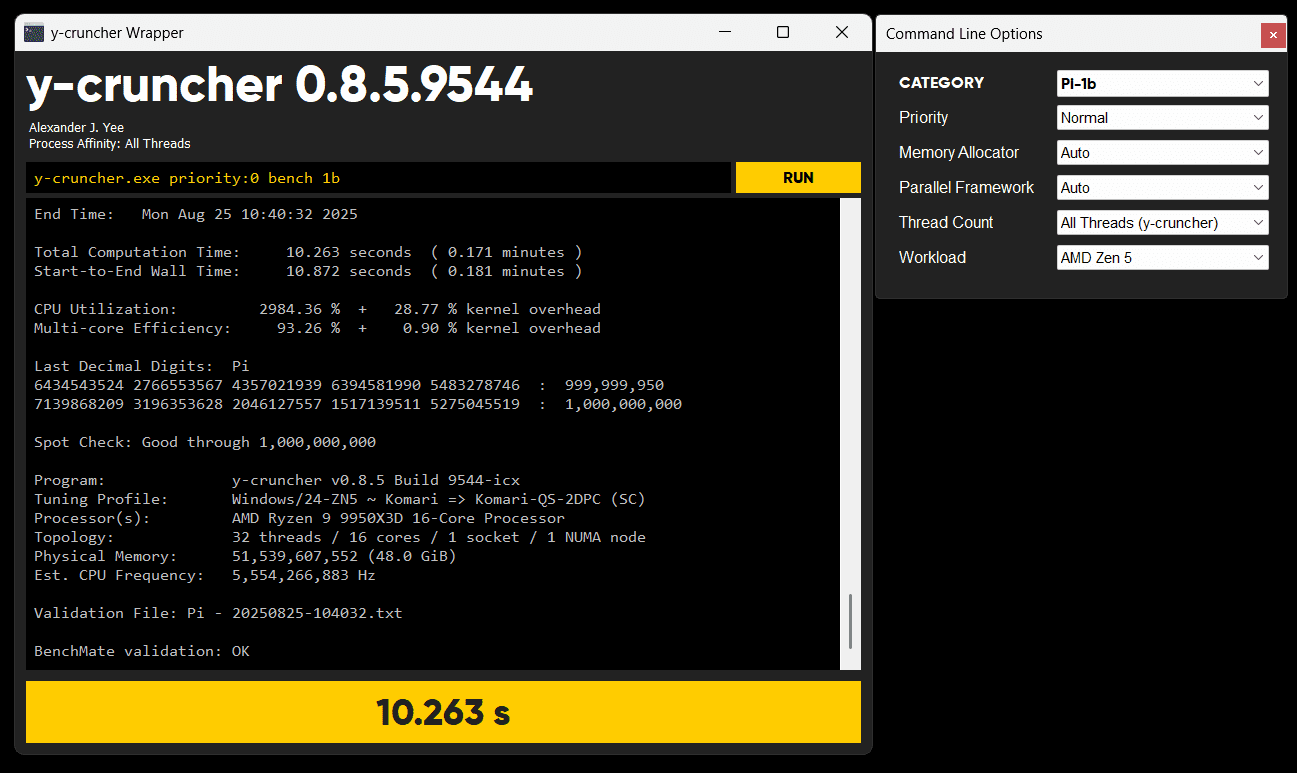Click the command line input field
The image size is (1297, 773).
tap(378, 178)
